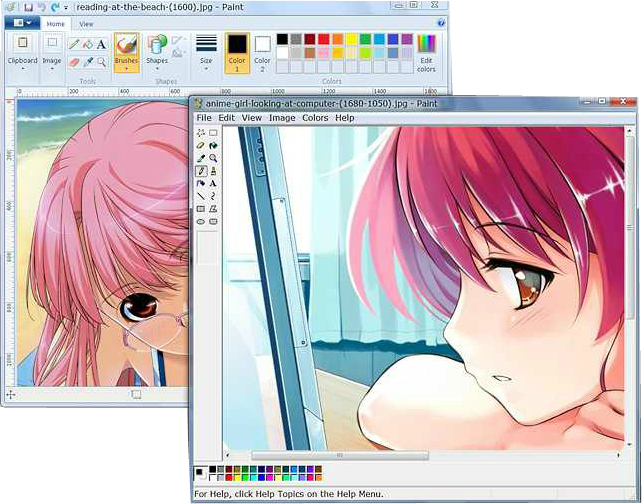Screen dimensions: 642x504
Task: Select Fill with color in ribbon Tools group
Action: (x=88, y=44)
